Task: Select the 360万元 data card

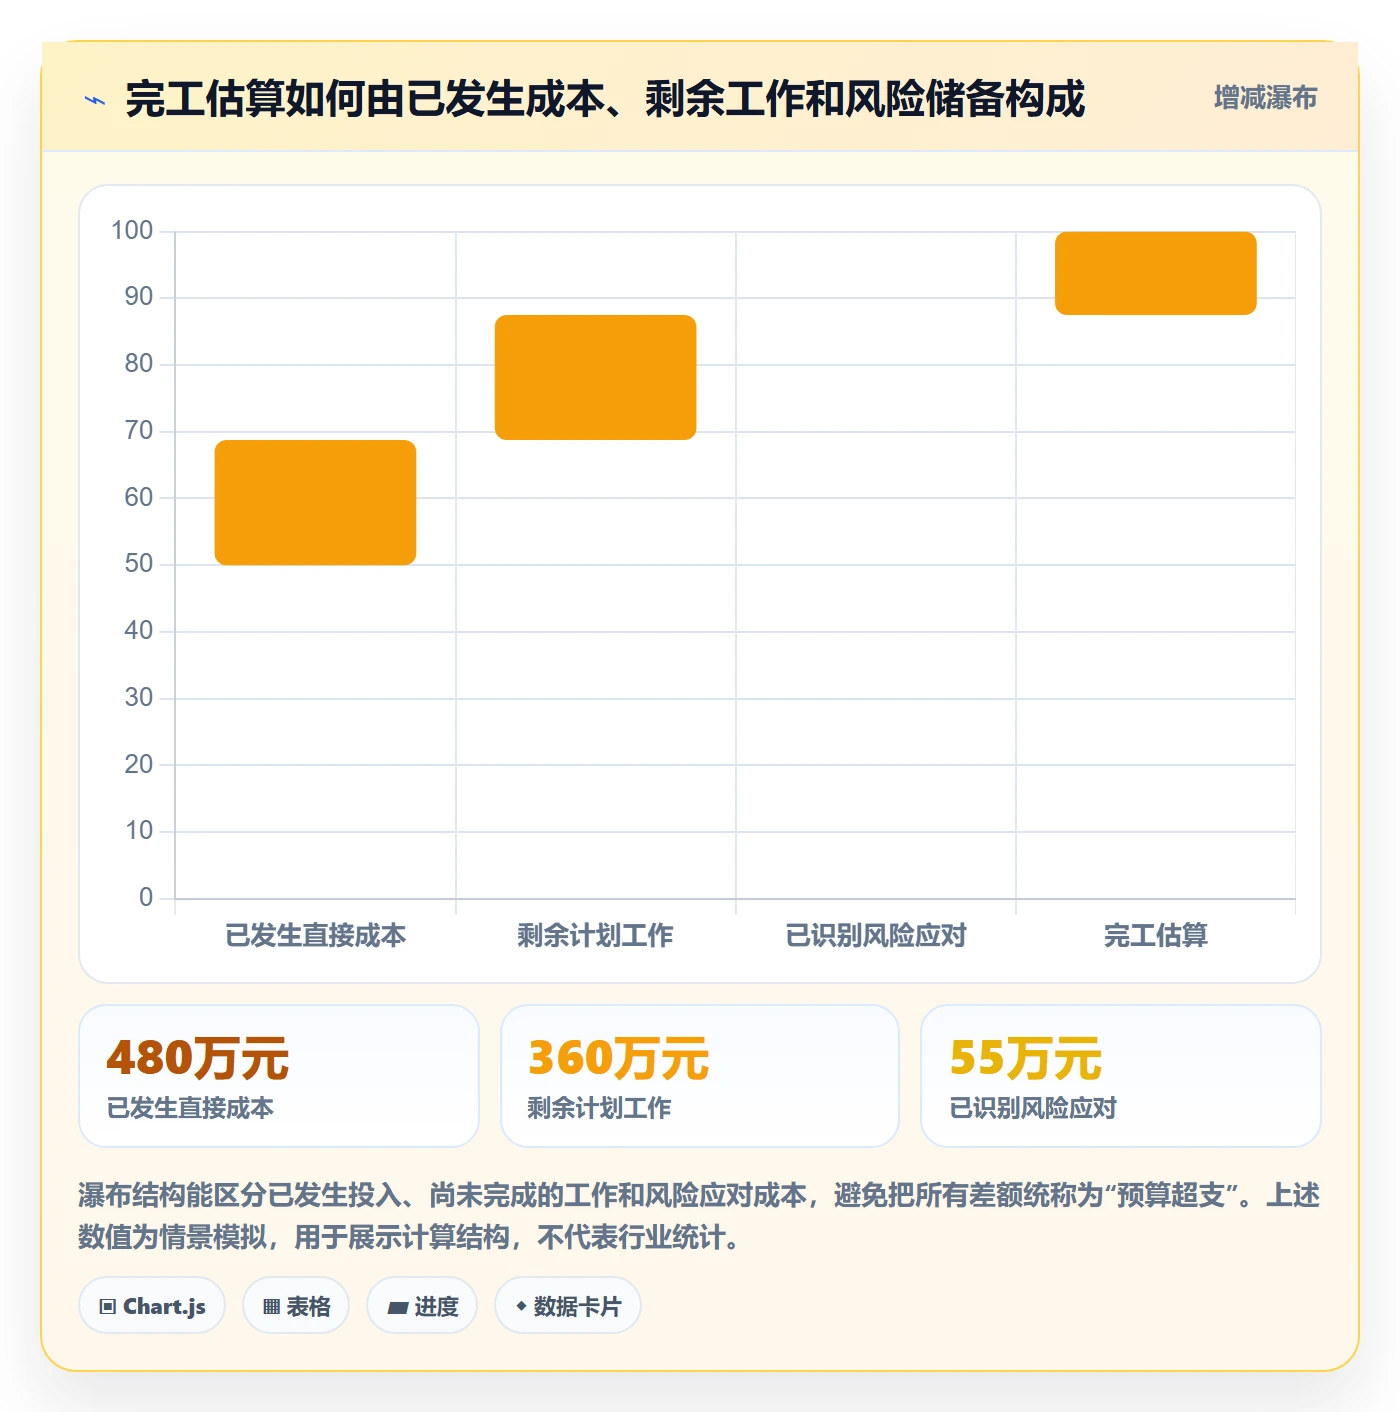Action: pos(700,1076)
